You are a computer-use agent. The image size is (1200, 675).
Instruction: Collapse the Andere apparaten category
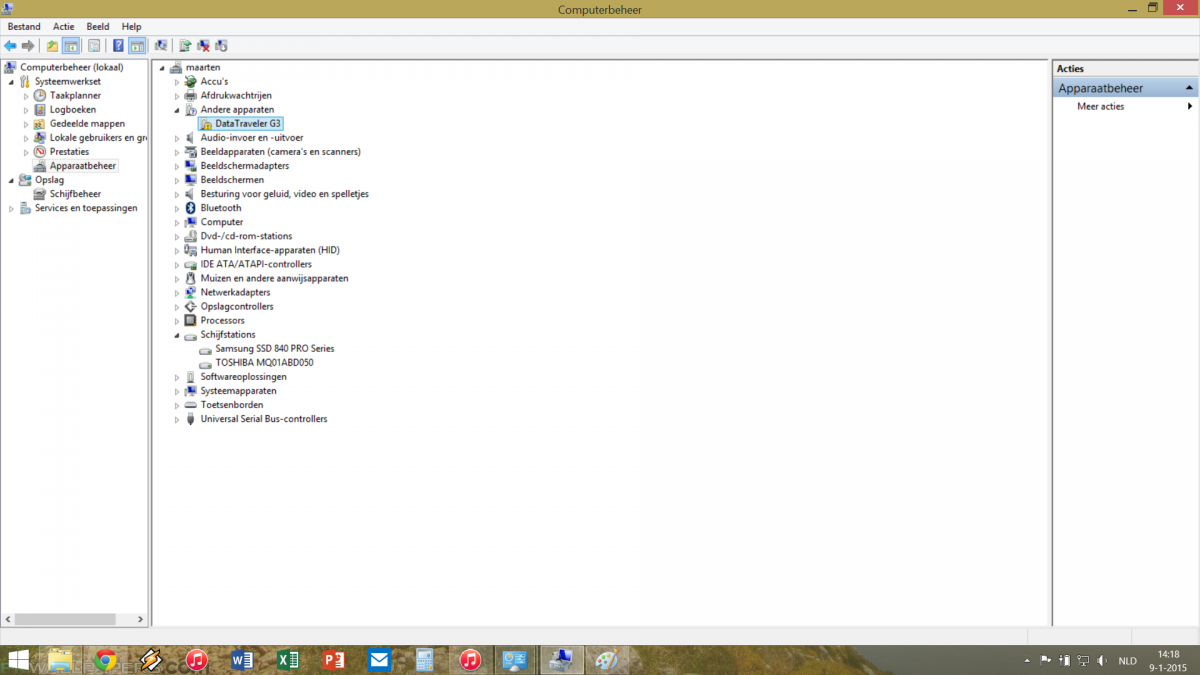(x=177, y=109)
